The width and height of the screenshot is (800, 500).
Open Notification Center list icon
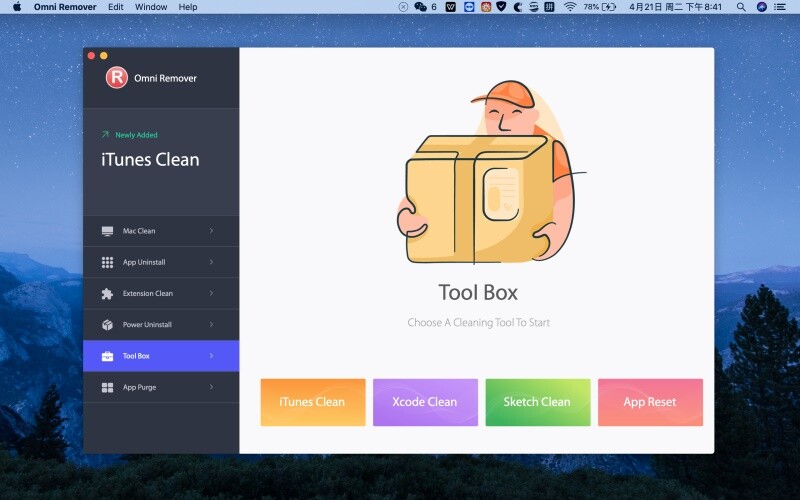(x=780, y=7)
